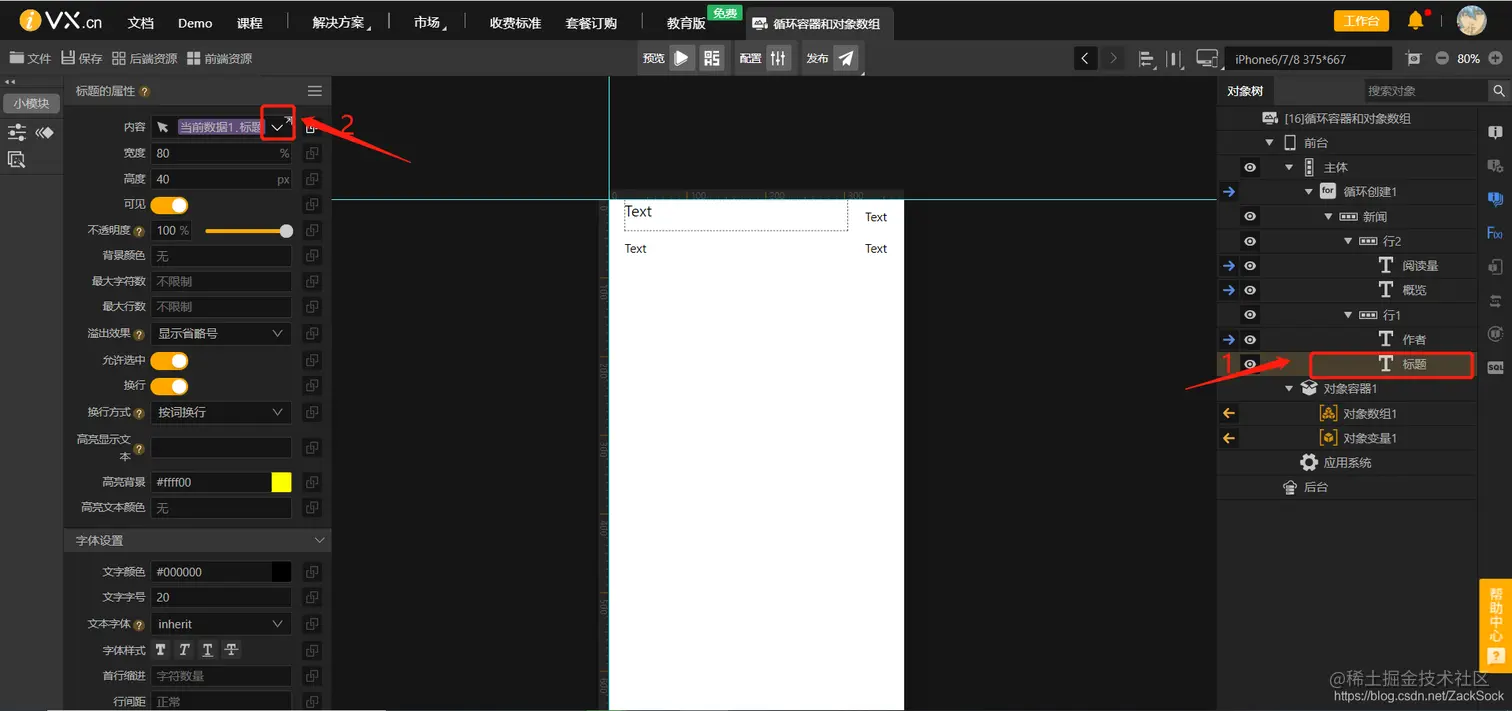Open the configuration sliders icon

pyautogui.click(x=778, y=58)
